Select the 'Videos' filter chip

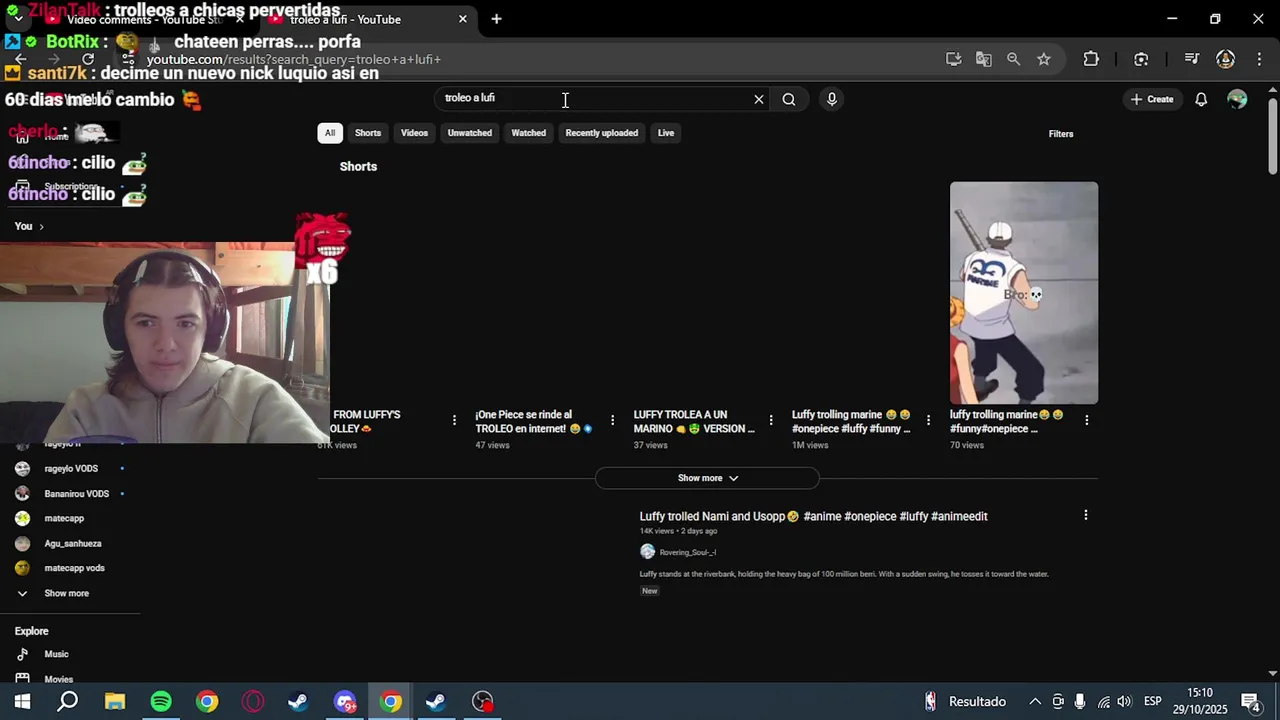coord(414,133)
